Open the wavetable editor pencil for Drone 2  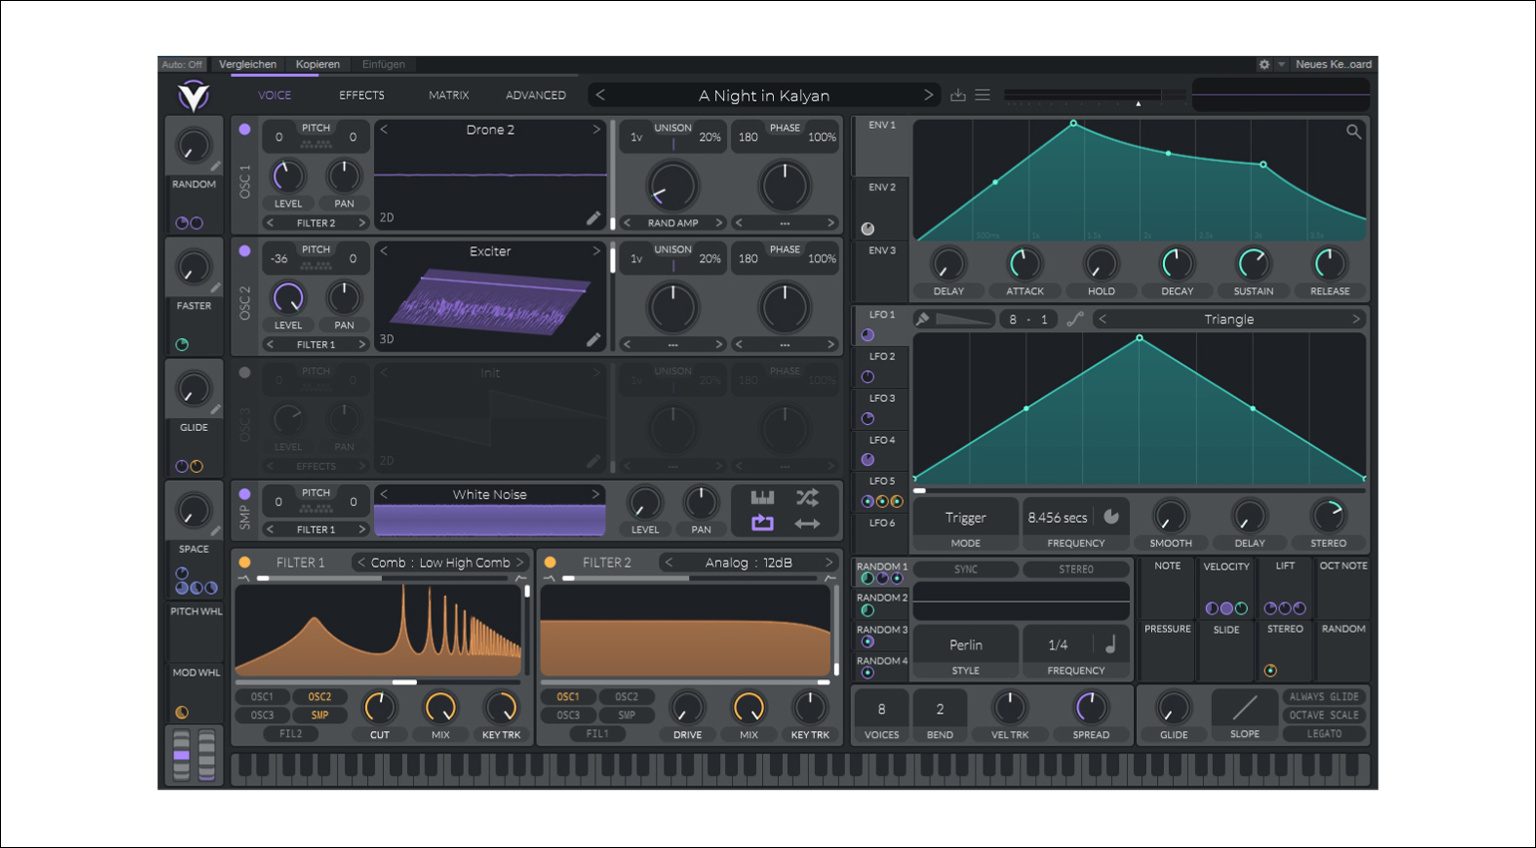(595, 218)
